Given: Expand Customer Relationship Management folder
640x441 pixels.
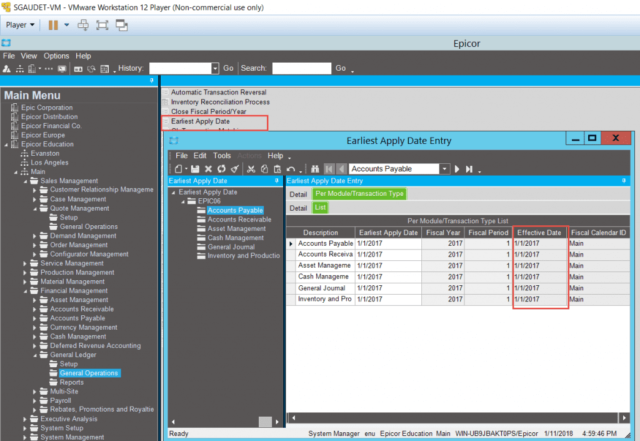Looking at the screenshot, I should tap(35, 190).
